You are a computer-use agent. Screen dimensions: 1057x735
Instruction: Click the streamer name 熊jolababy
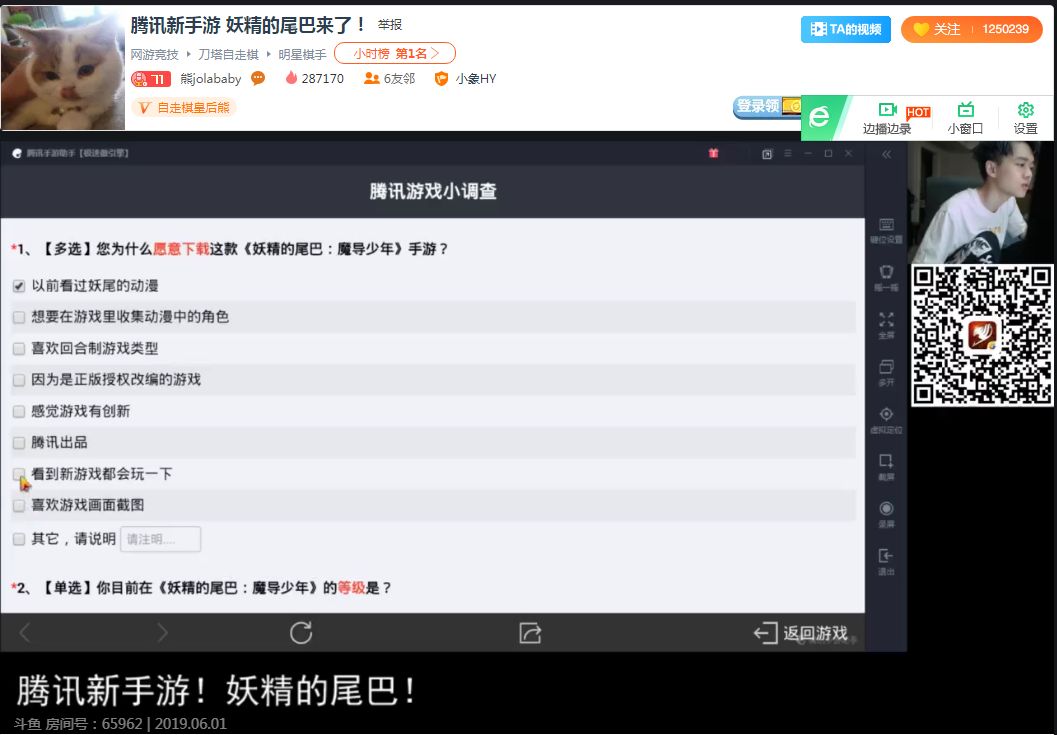pos(210,79)
